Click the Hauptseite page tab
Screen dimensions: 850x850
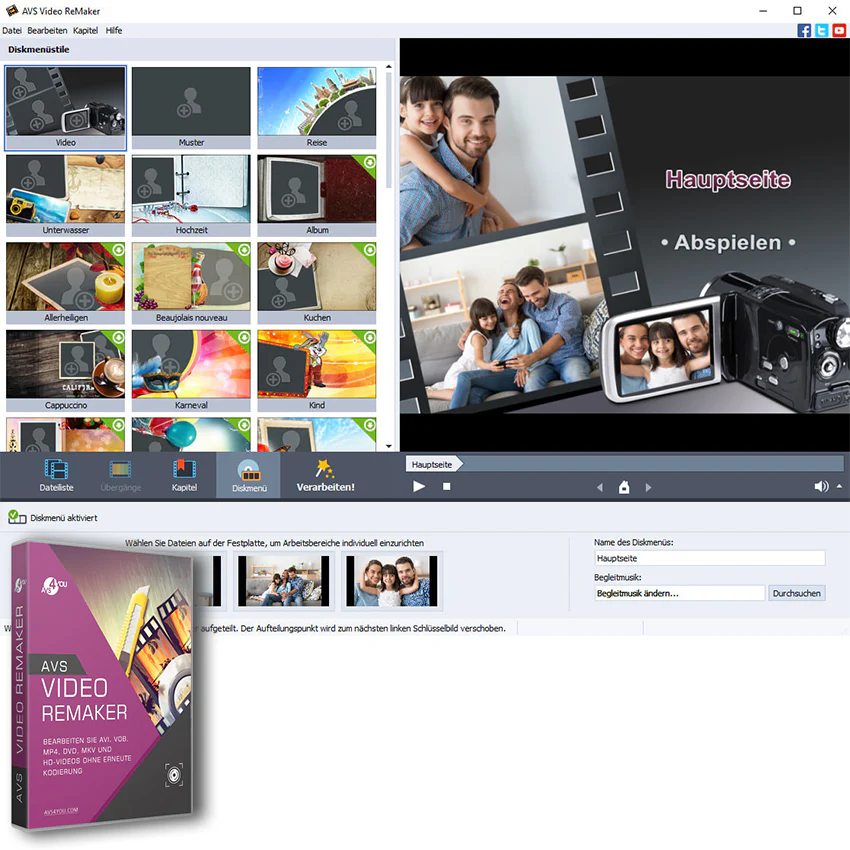(x=432, y=464)
